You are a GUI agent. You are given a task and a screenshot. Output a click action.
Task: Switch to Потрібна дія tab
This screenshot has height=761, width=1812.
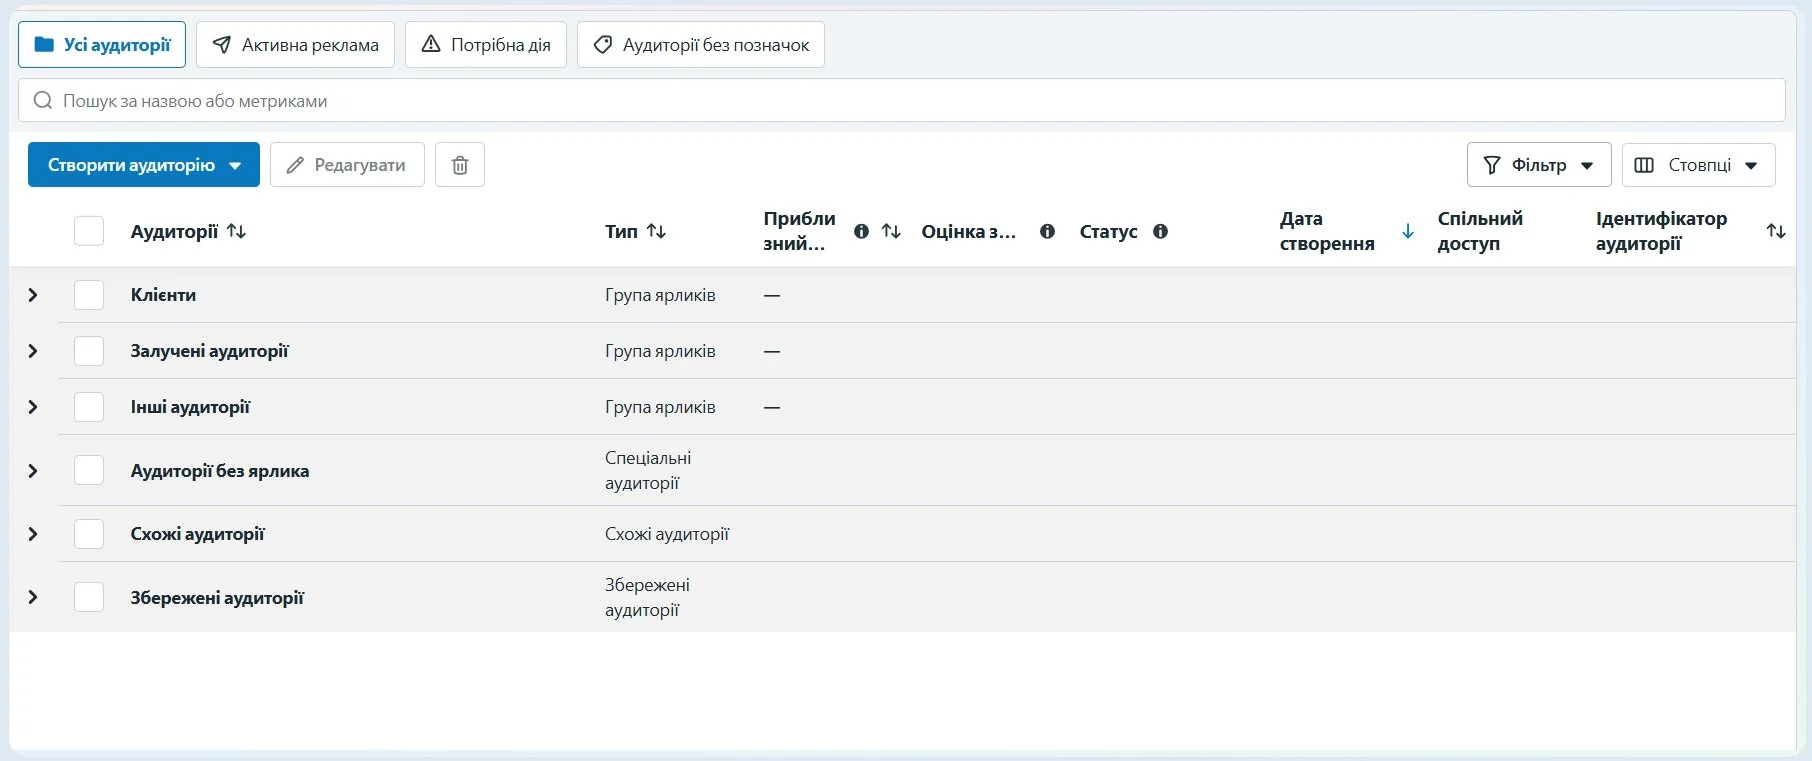point(486,45)
